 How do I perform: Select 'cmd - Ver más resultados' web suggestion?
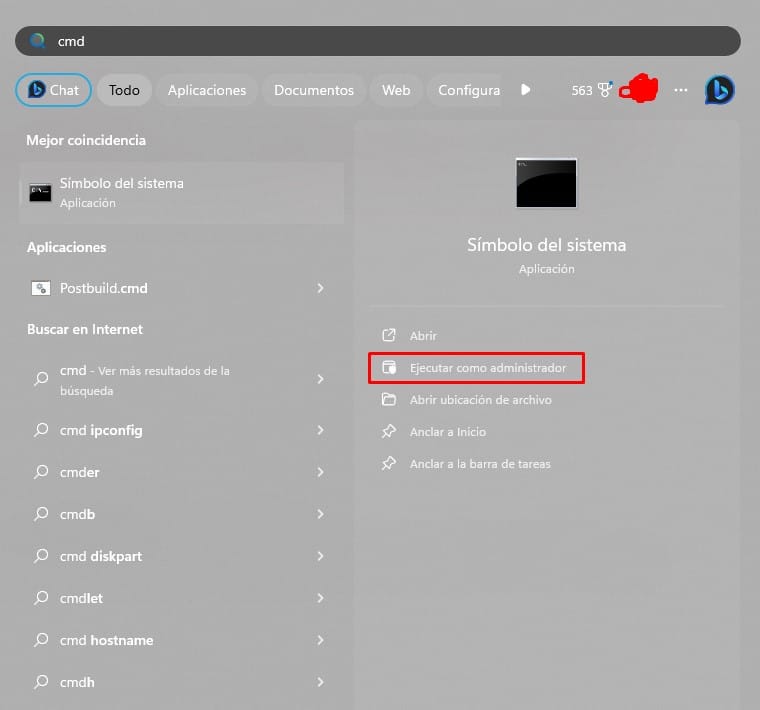pyautogui.click(x=182, y=379)
